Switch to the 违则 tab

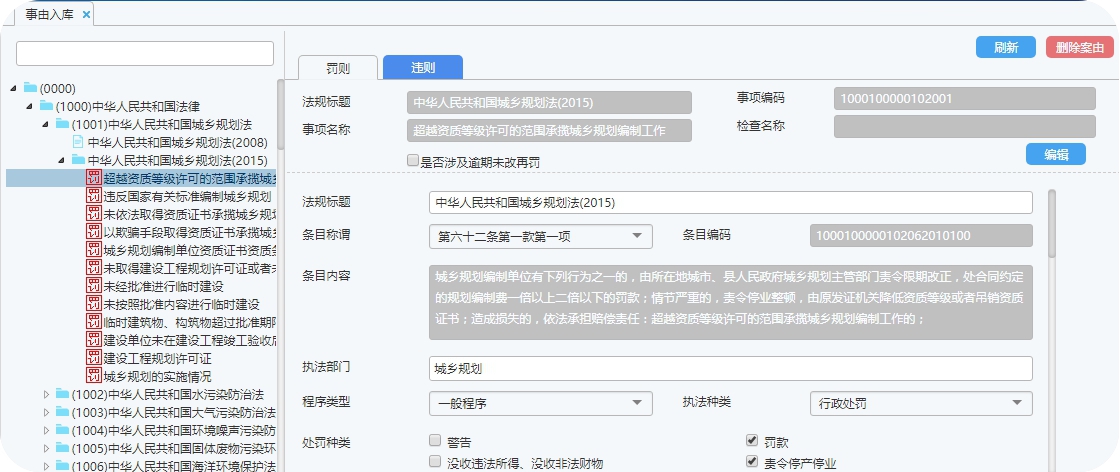423,68
